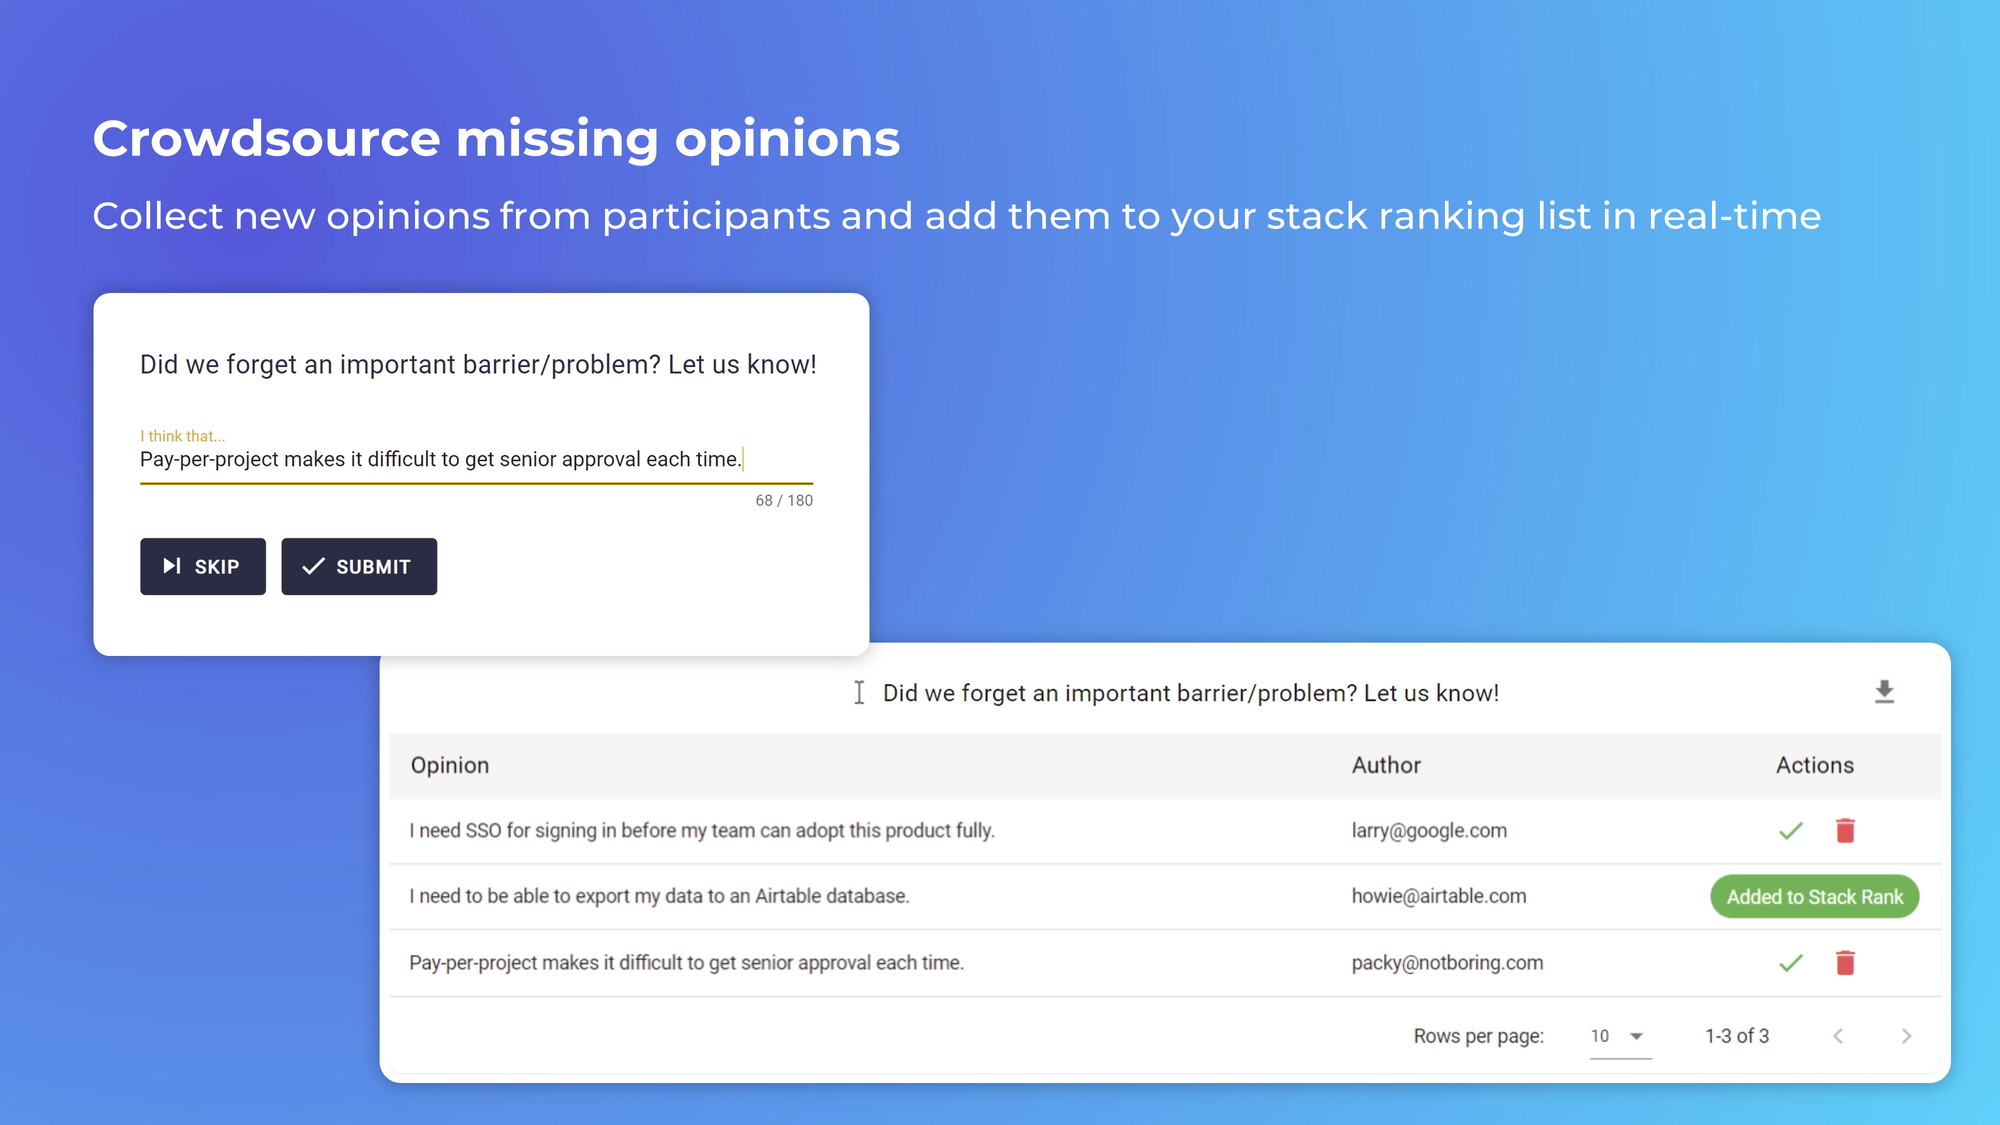Go to previous page of opinions
The image size is (2000, 1125).
1838,1036
